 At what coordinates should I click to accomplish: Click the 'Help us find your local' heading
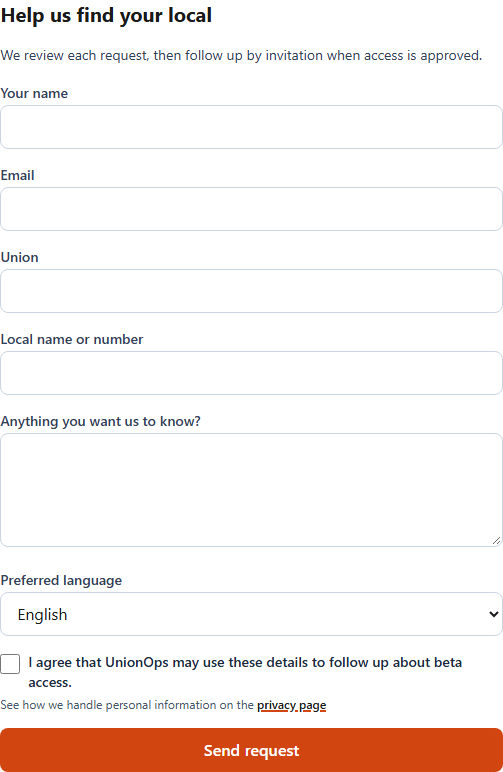tap(106, 15)
